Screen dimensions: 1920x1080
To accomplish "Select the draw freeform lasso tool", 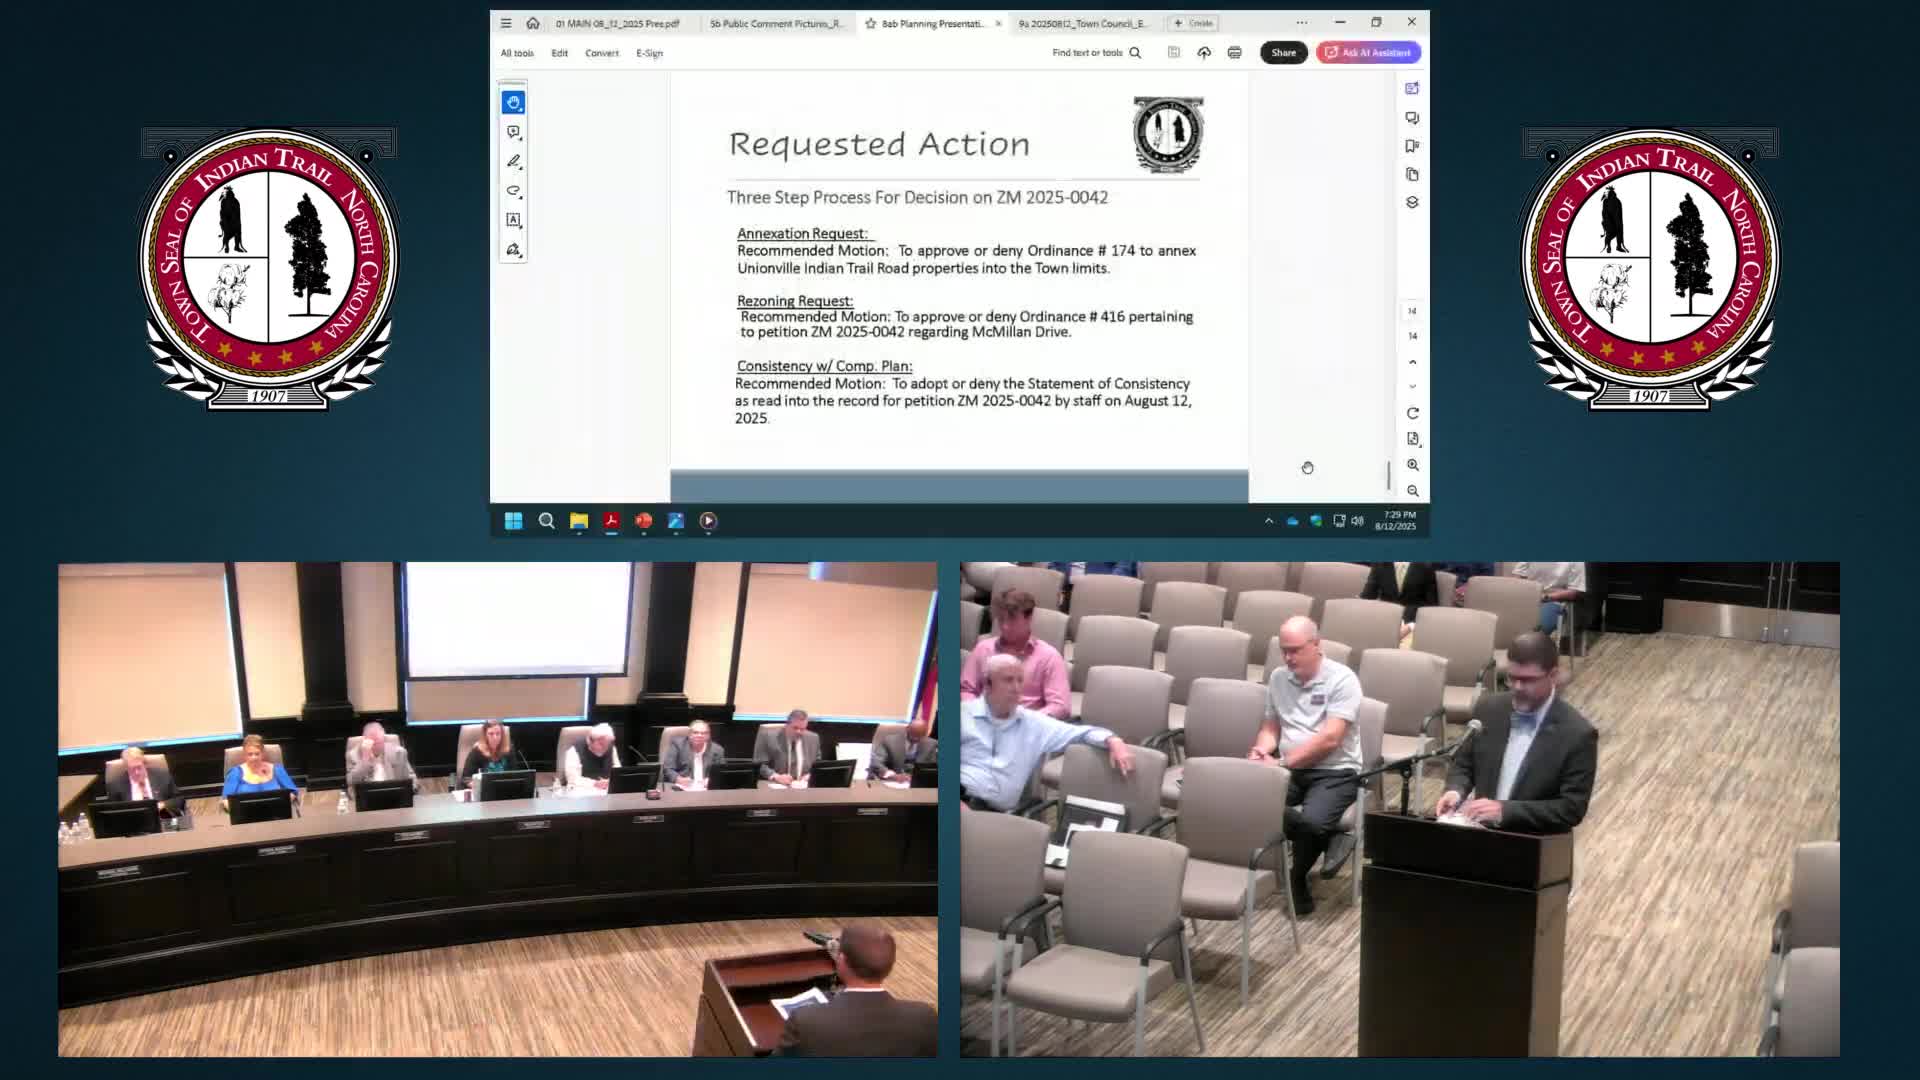I will point(513,190).
